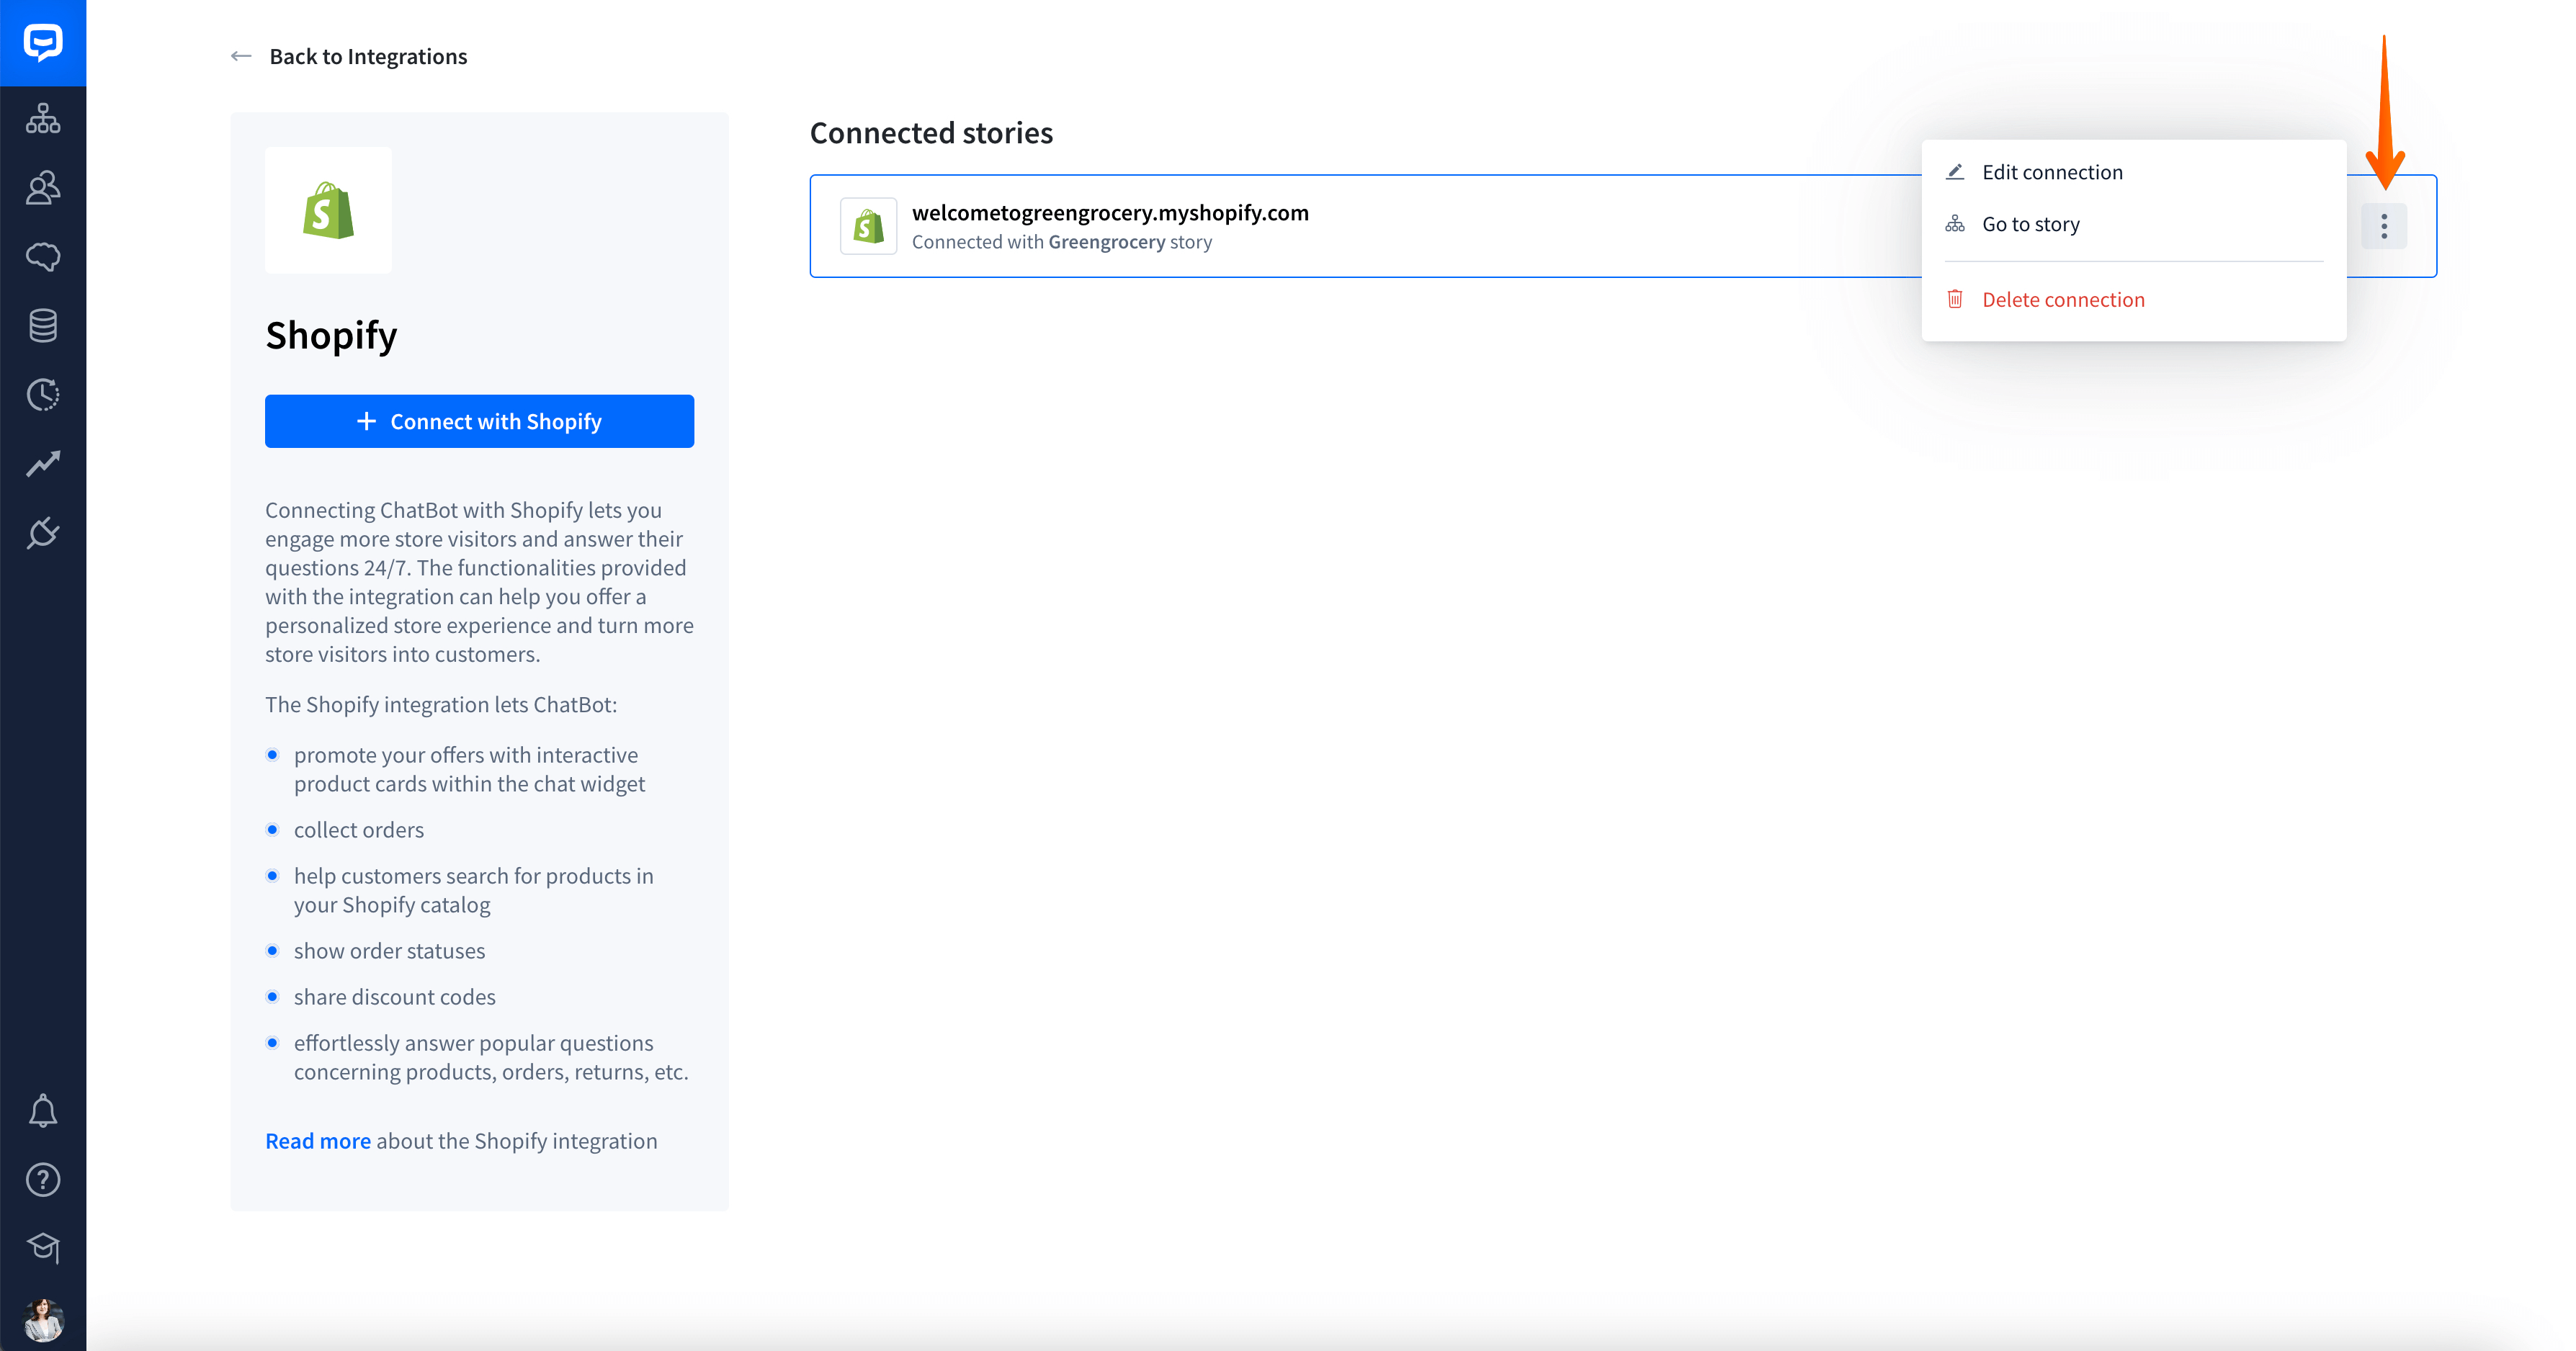Image resolution: width=2576 pixels, height=1351 pixels.
Task: Choose Edit connection from the menu
Action: pos(2134,172)
